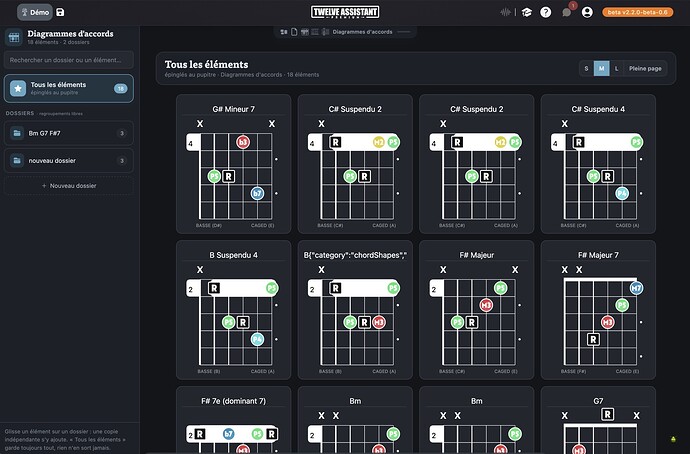
Task: Click the page document icon in mini toolbar
Action: tap(294, 32)
